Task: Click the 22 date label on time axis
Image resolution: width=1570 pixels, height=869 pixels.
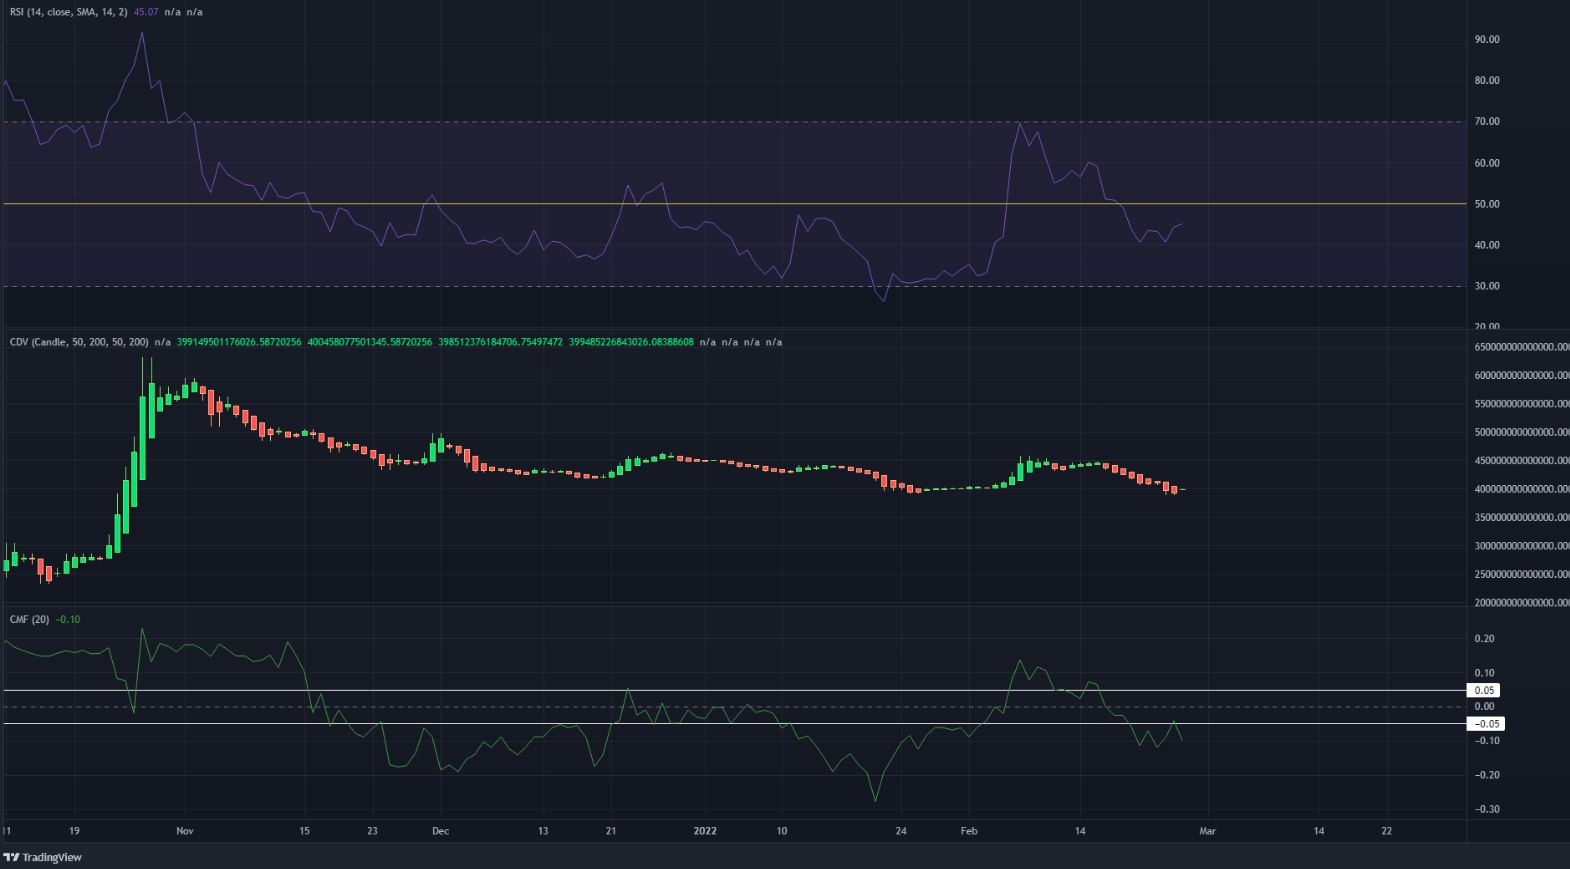Action: tap(1386, 831)
